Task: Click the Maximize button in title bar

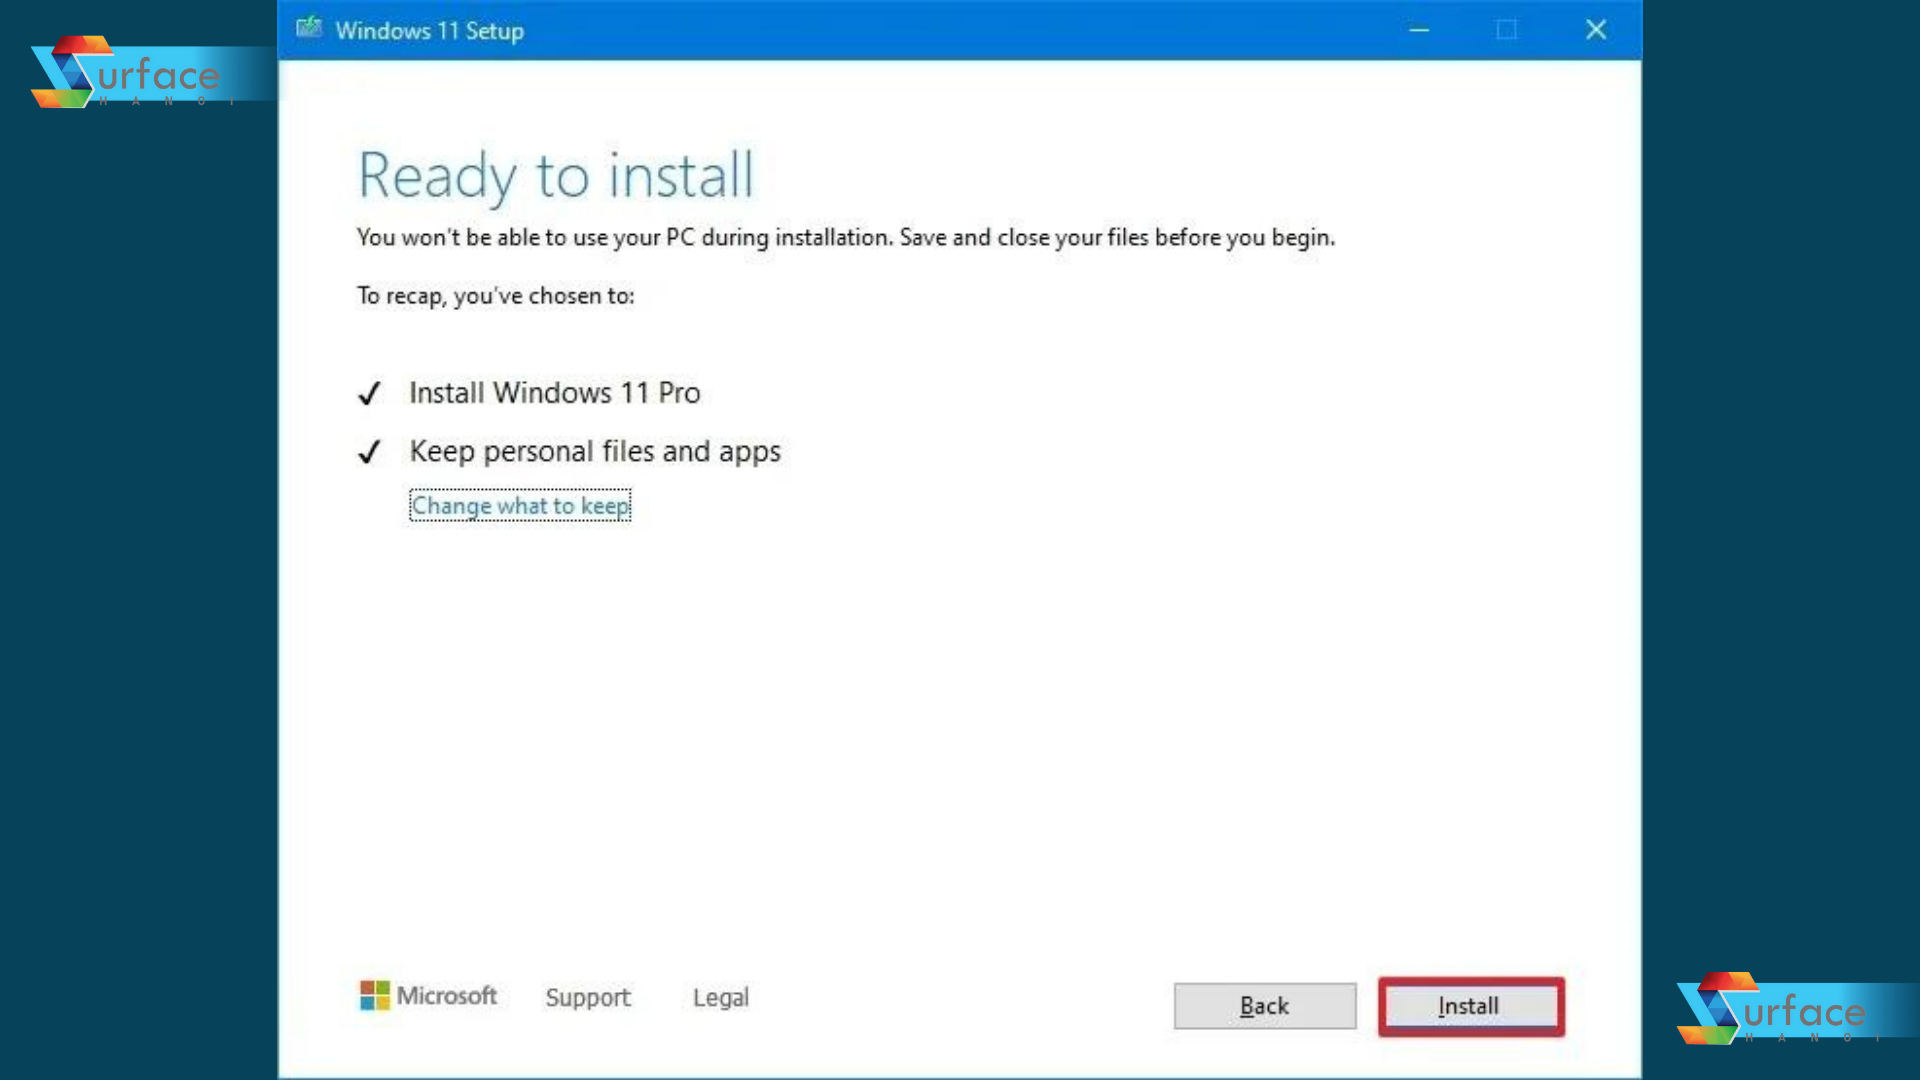Action: 1506,30
